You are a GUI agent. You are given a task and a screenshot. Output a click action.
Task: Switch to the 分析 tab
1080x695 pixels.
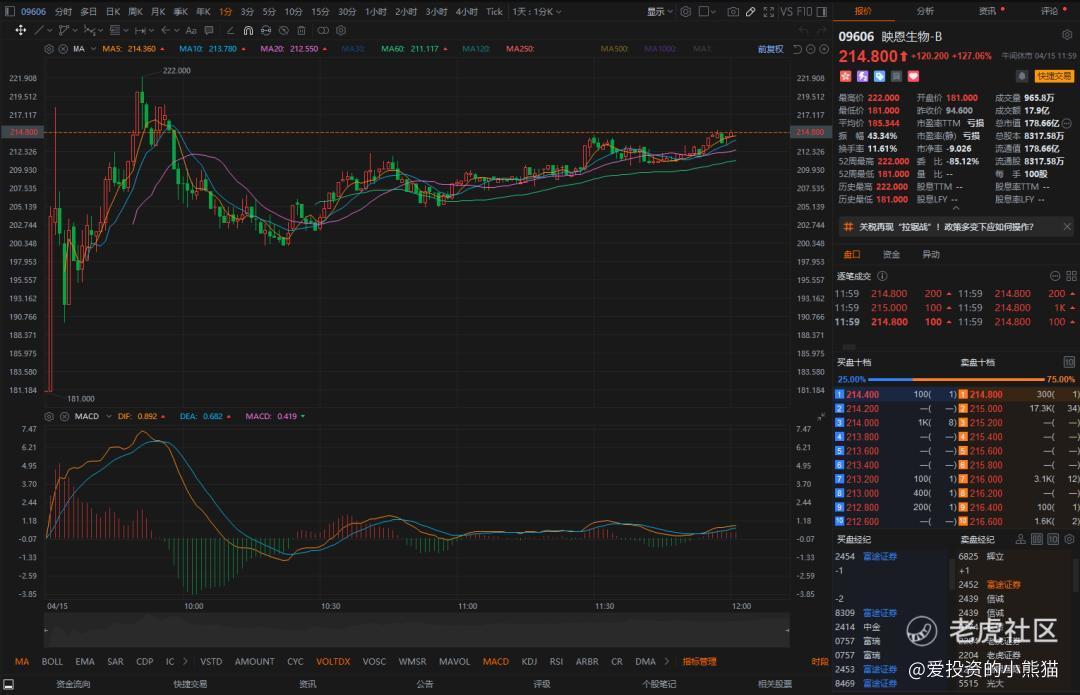click(925, 11)
